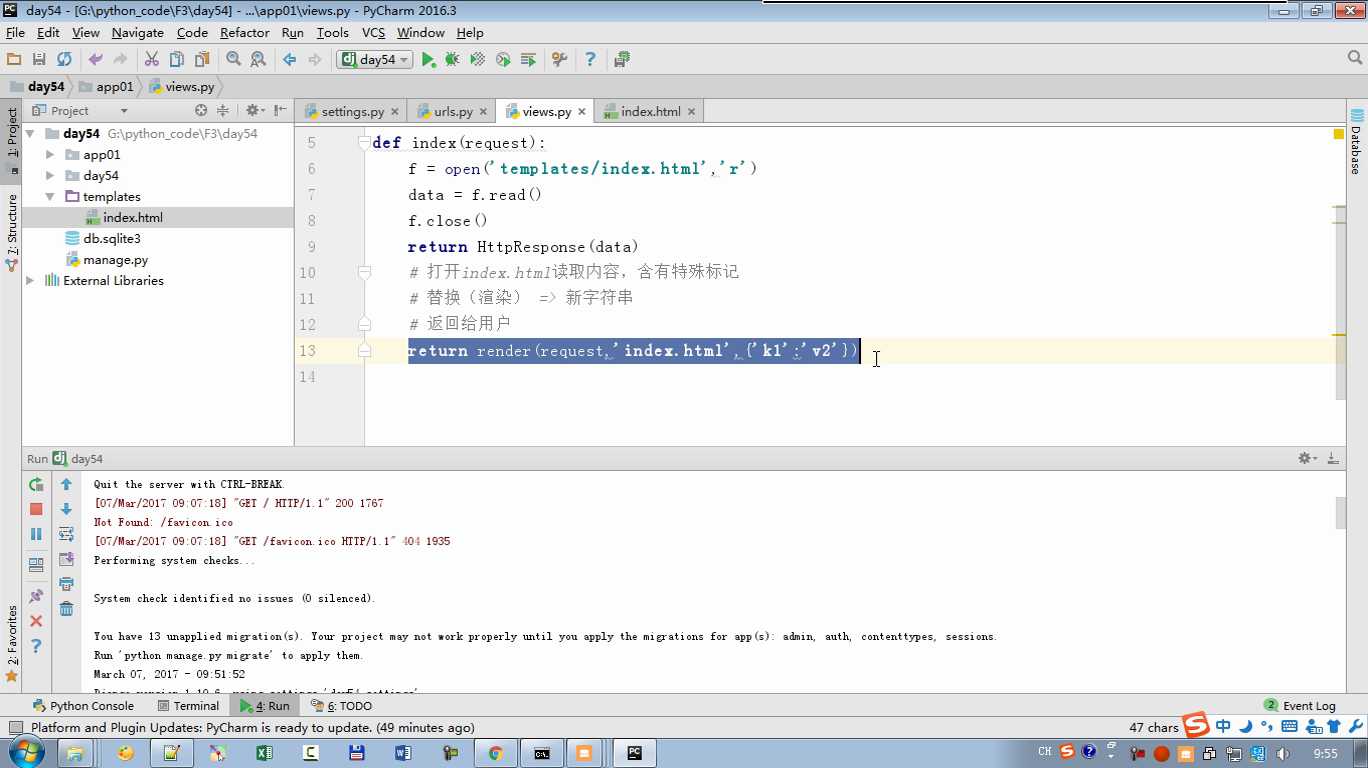Image resolution: width=1368 pixels, height=768 pixels.
Task: Fold the def index function gutter marker
Action: 364,143
